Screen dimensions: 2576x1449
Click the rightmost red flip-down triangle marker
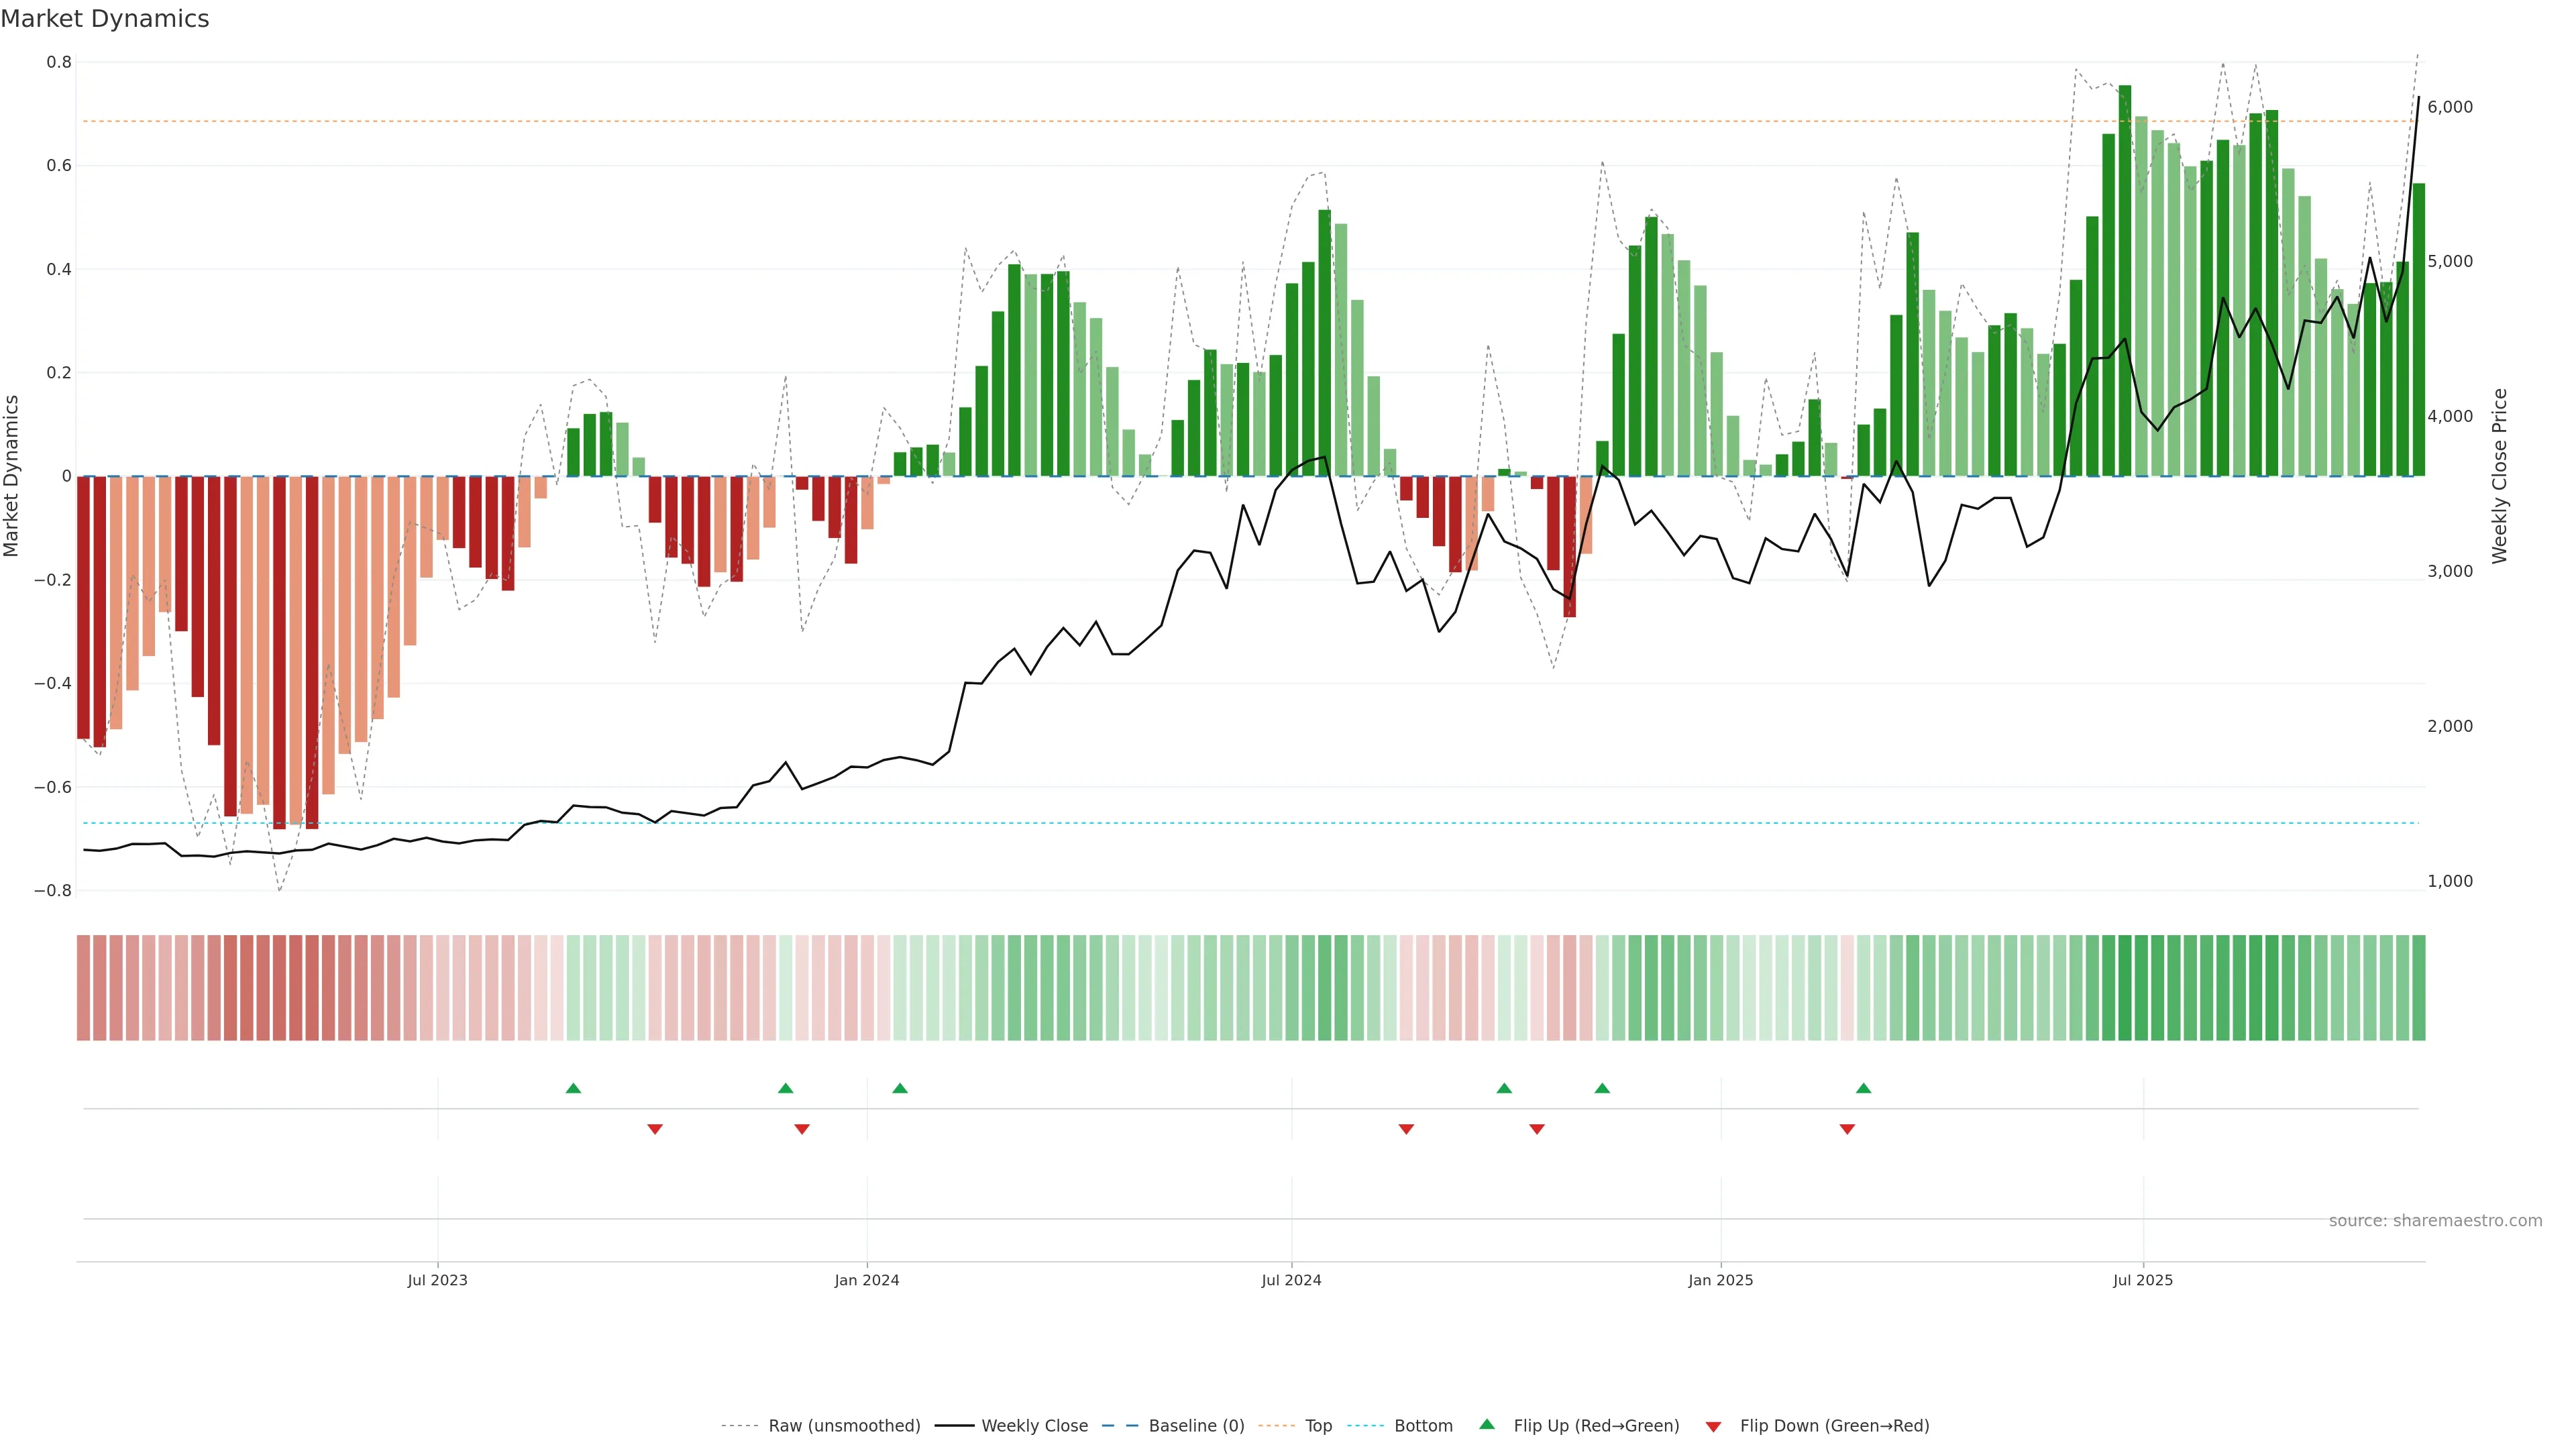coord(1847,1129)
